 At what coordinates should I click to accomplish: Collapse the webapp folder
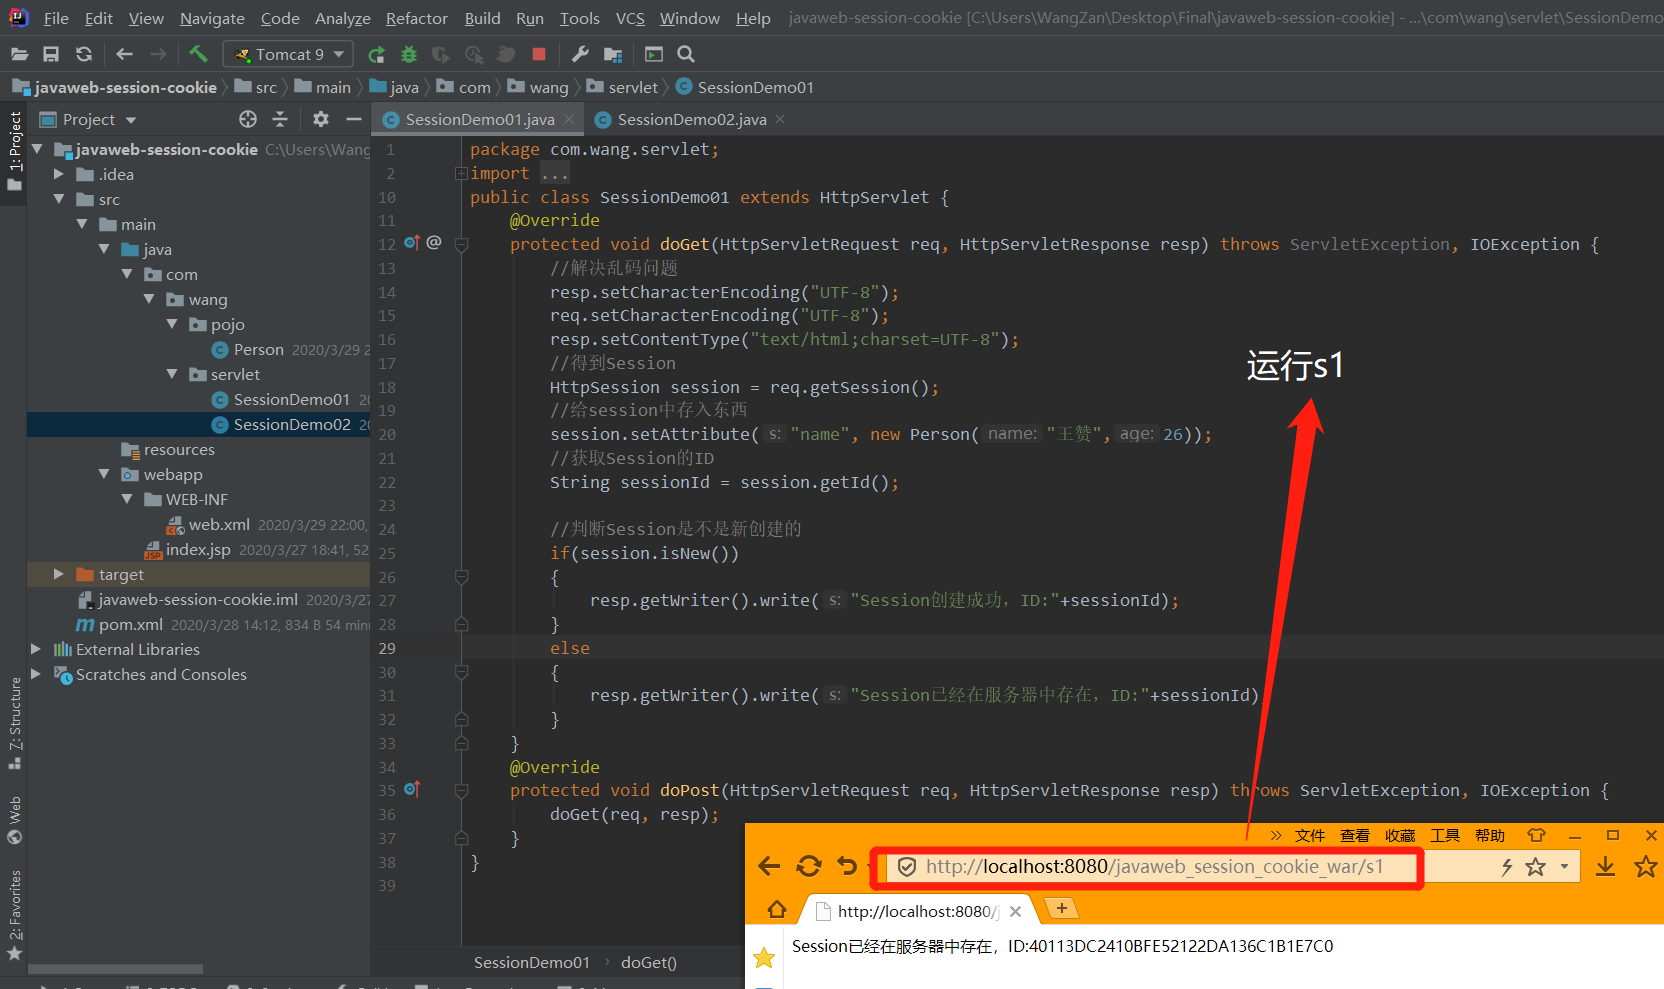pyautogui.click(x=104, y=474)
